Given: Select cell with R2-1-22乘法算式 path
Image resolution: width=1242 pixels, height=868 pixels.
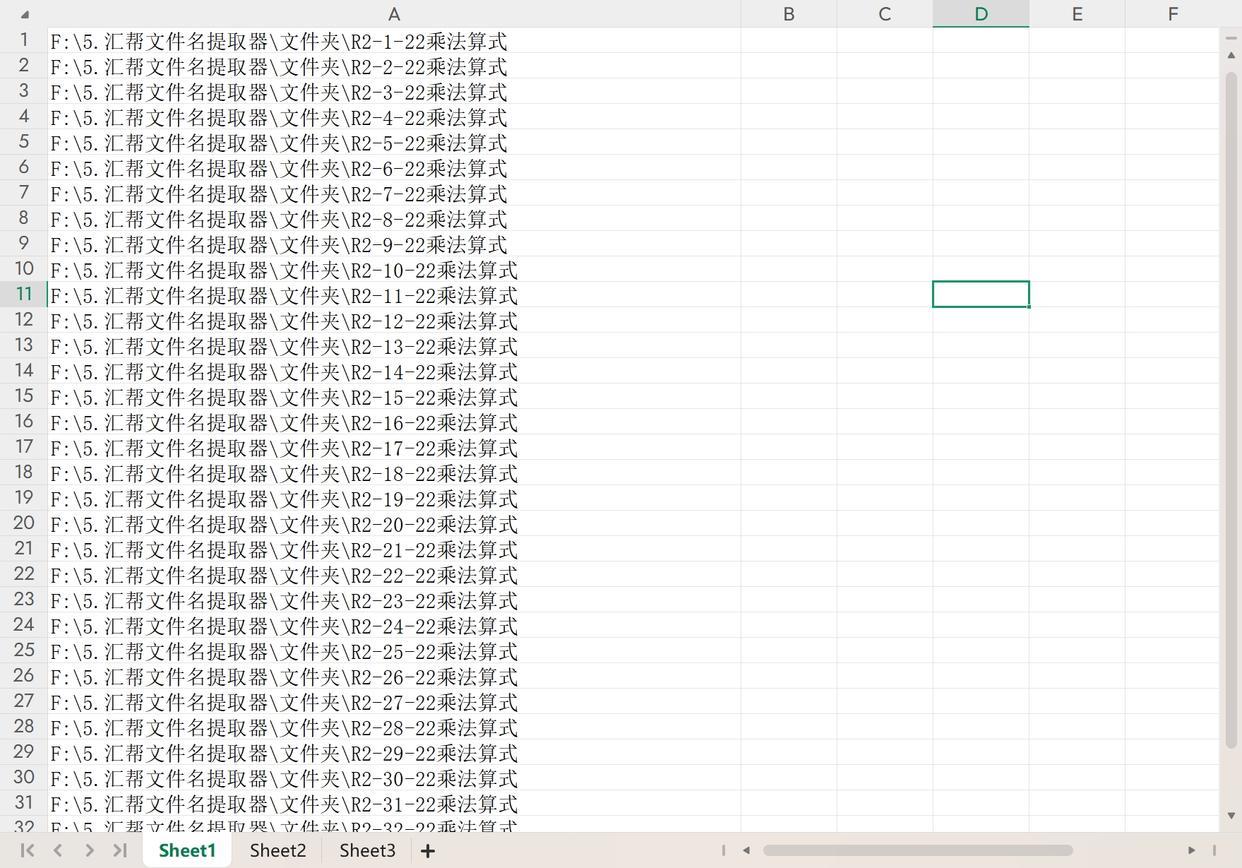Looking at the screenshot, I should pyautogui.click(x=394, y=40).
